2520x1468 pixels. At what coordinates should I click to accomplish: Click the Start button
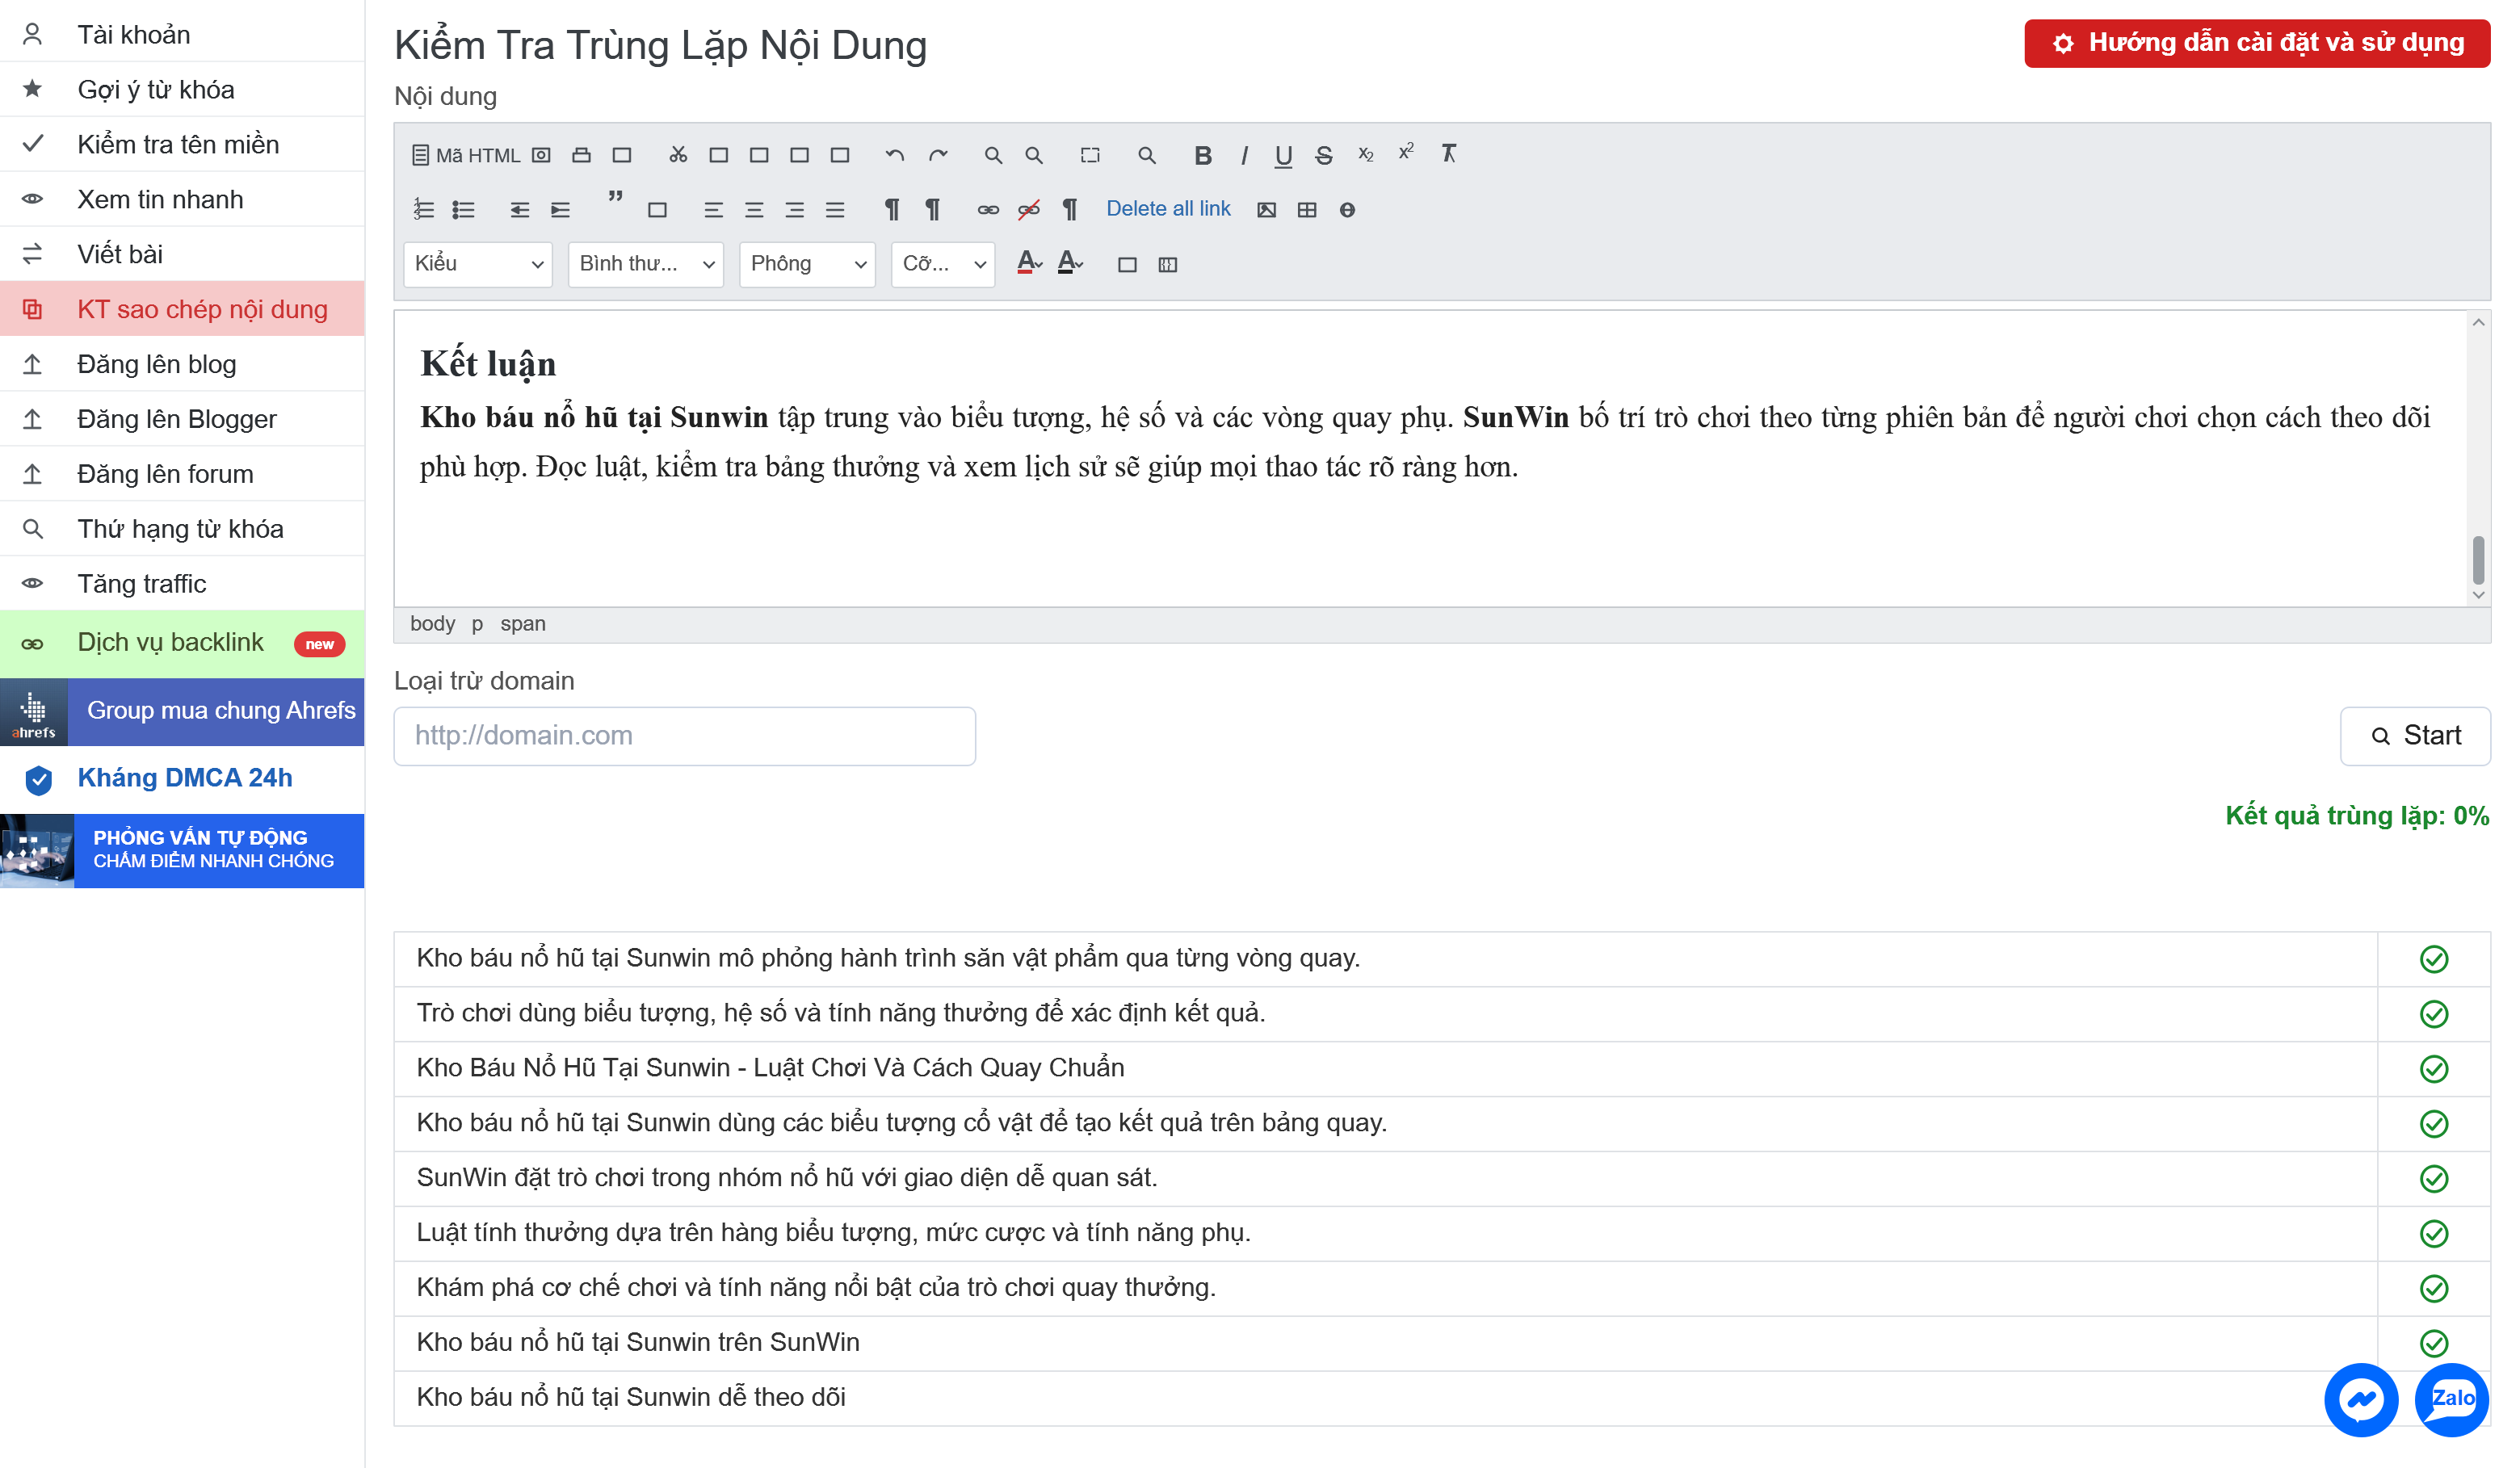(x=2415, y=736)
